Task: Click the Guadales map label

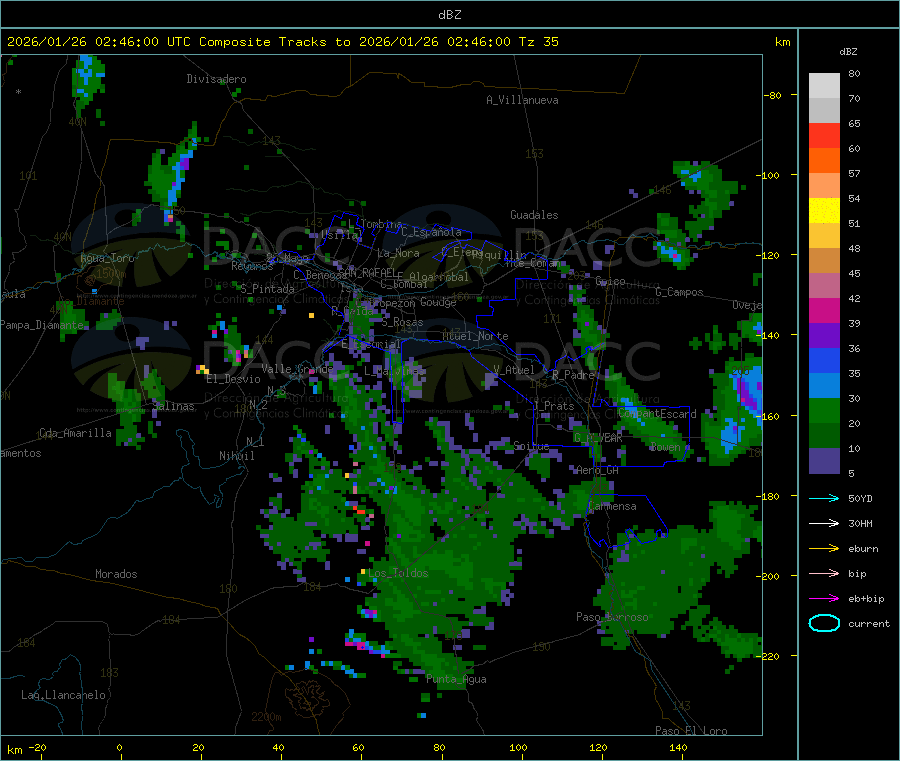Action: click(x=534, y=215)
